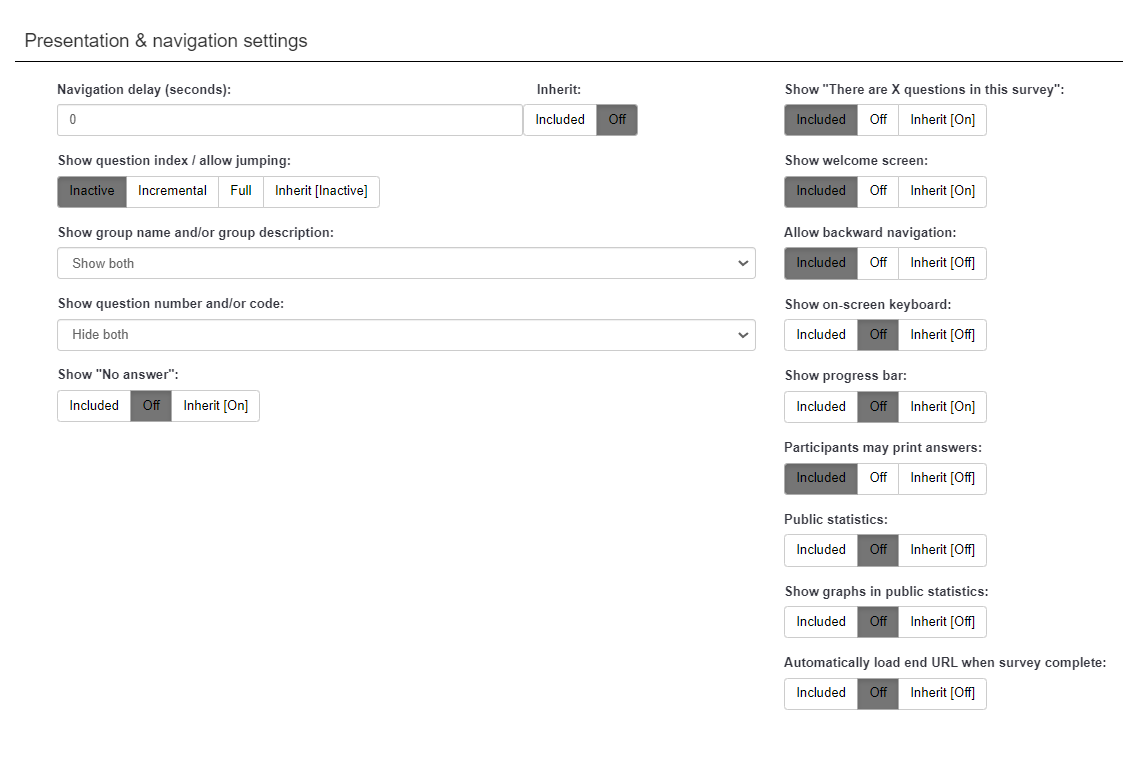Click the Navigation delay seconds input field

click(290, 120)
